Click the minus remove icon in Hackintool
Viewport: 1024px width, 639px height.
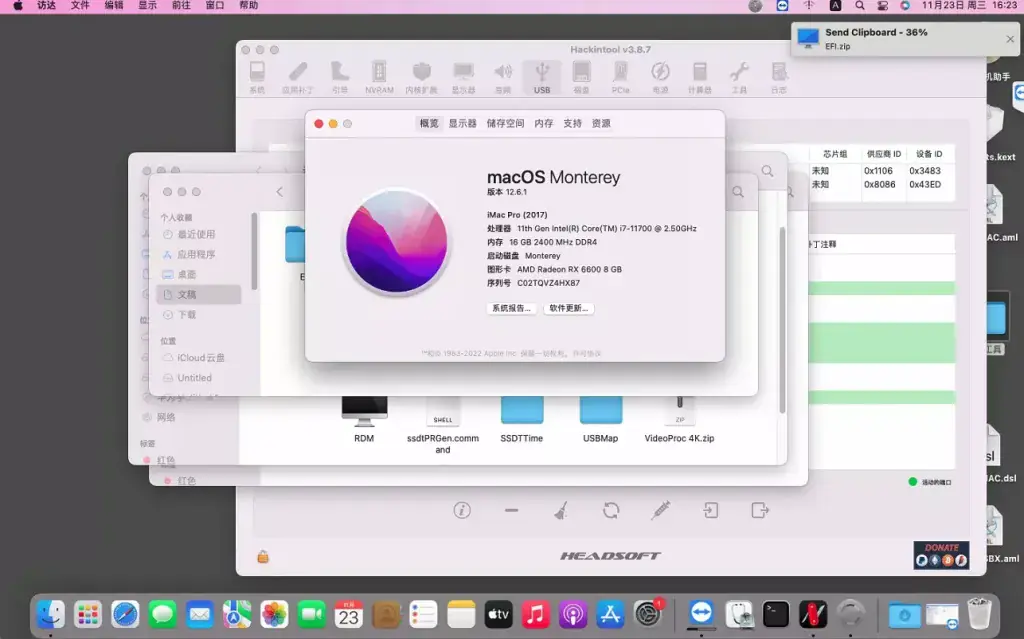511,510
